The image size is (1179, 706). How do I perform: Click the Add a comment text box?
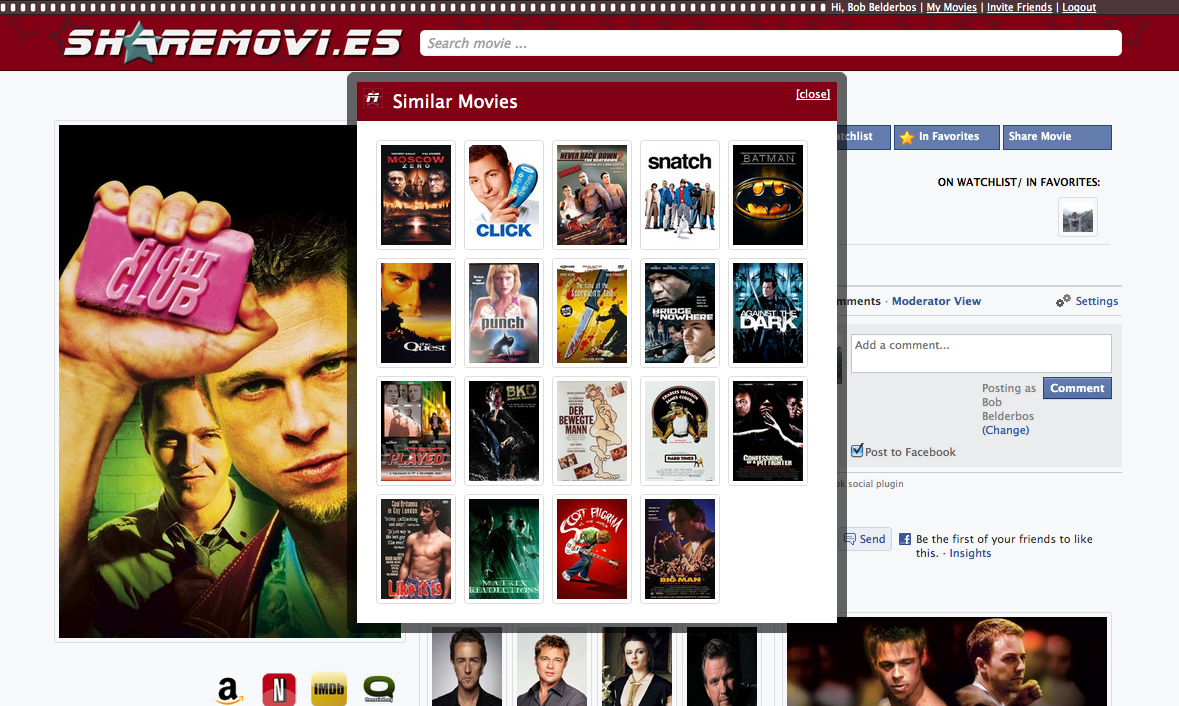pyautogui.click(x=981, y=353)
